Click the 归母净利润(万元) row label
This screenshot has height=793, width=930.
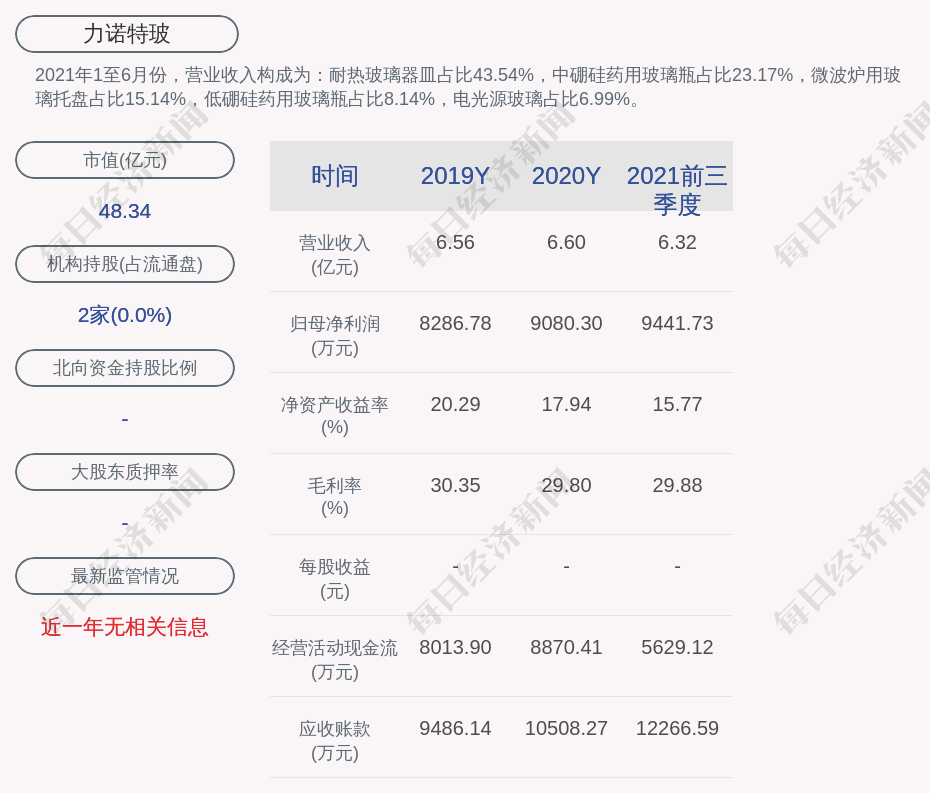[x=335, y=336]
